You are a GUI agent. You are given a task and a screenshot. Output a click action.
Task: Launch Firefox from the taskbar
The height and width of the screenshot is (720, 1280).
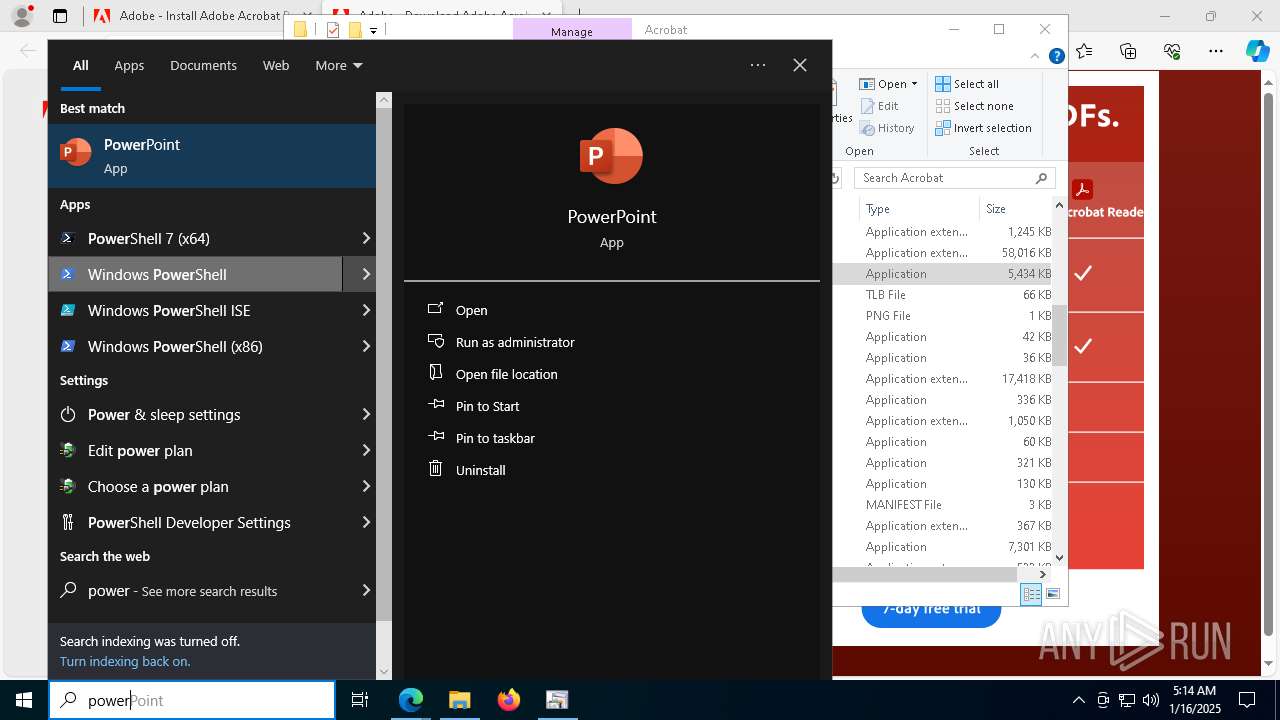tap(508, 700)
